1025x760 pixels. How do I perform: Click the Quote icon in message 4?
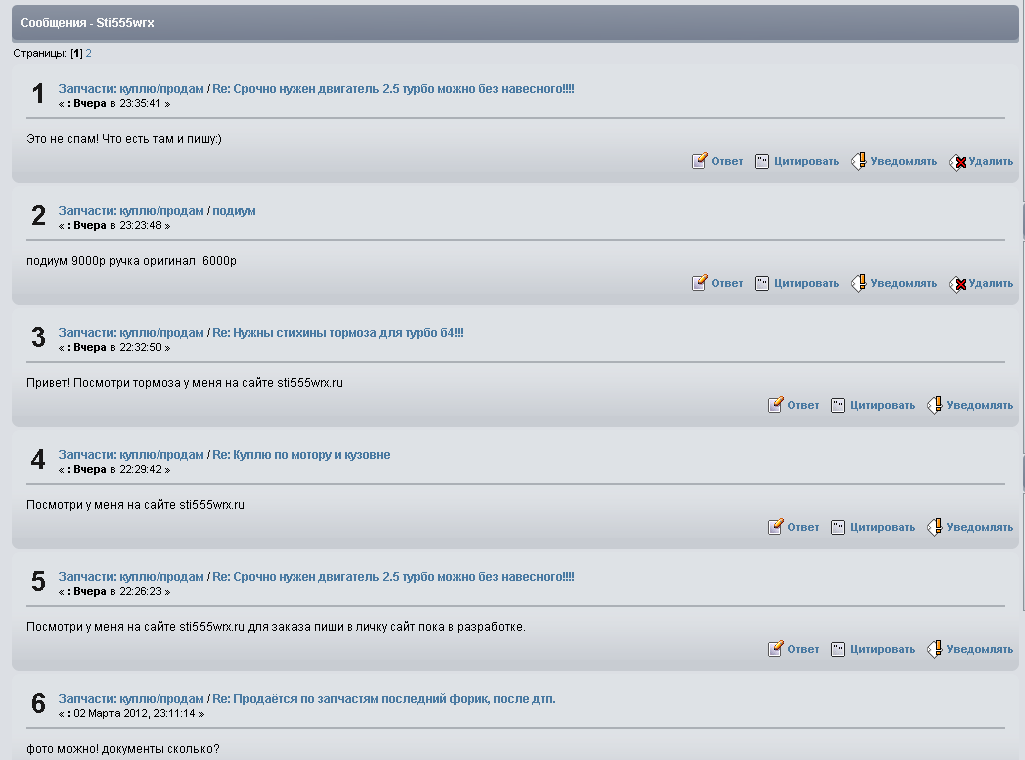838,527
